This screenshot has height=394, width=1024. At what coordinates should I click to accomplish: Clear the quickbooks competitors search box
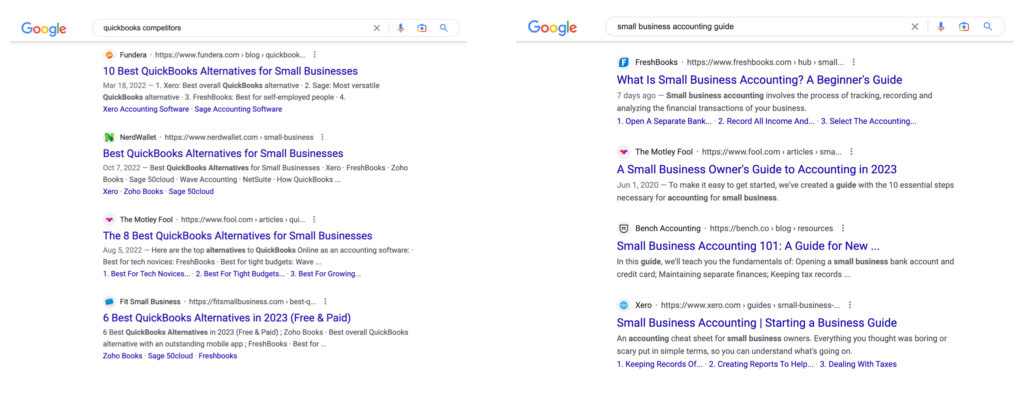376,28
